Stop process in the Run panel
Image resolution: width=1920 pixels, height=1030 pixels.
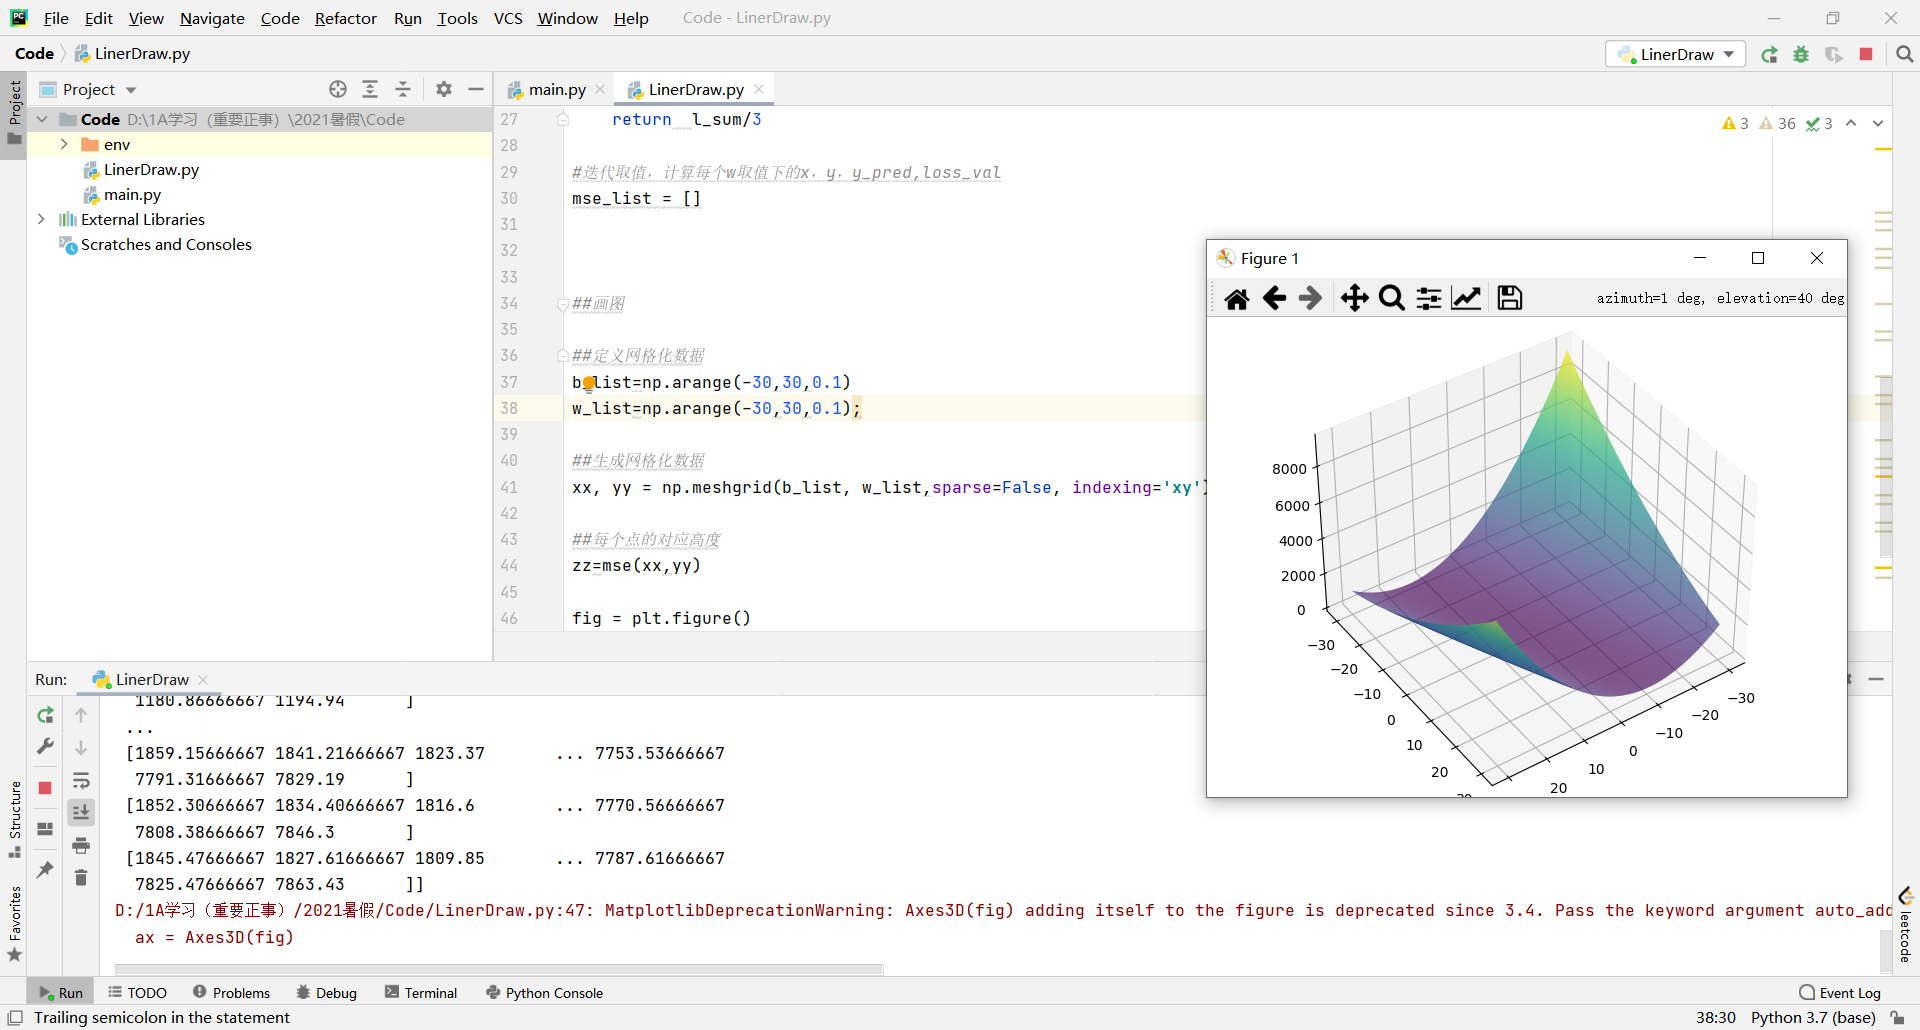45,788
